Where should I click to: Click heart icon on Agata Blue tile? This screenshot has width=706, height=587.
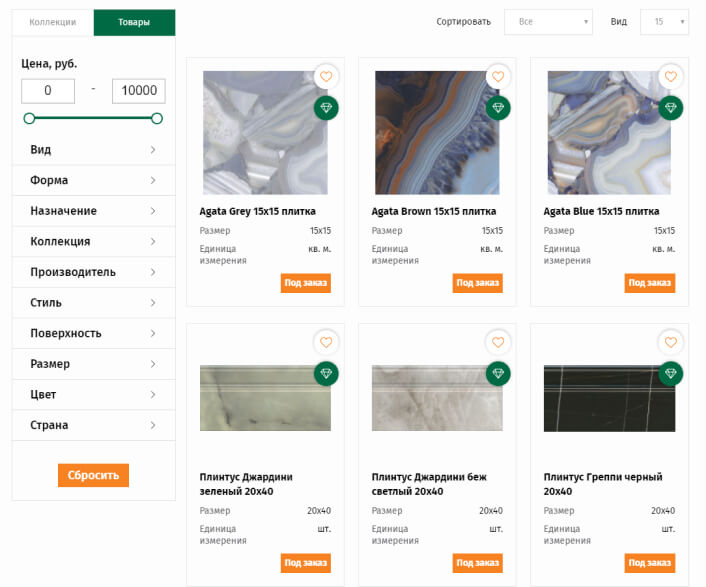point(670,77)
